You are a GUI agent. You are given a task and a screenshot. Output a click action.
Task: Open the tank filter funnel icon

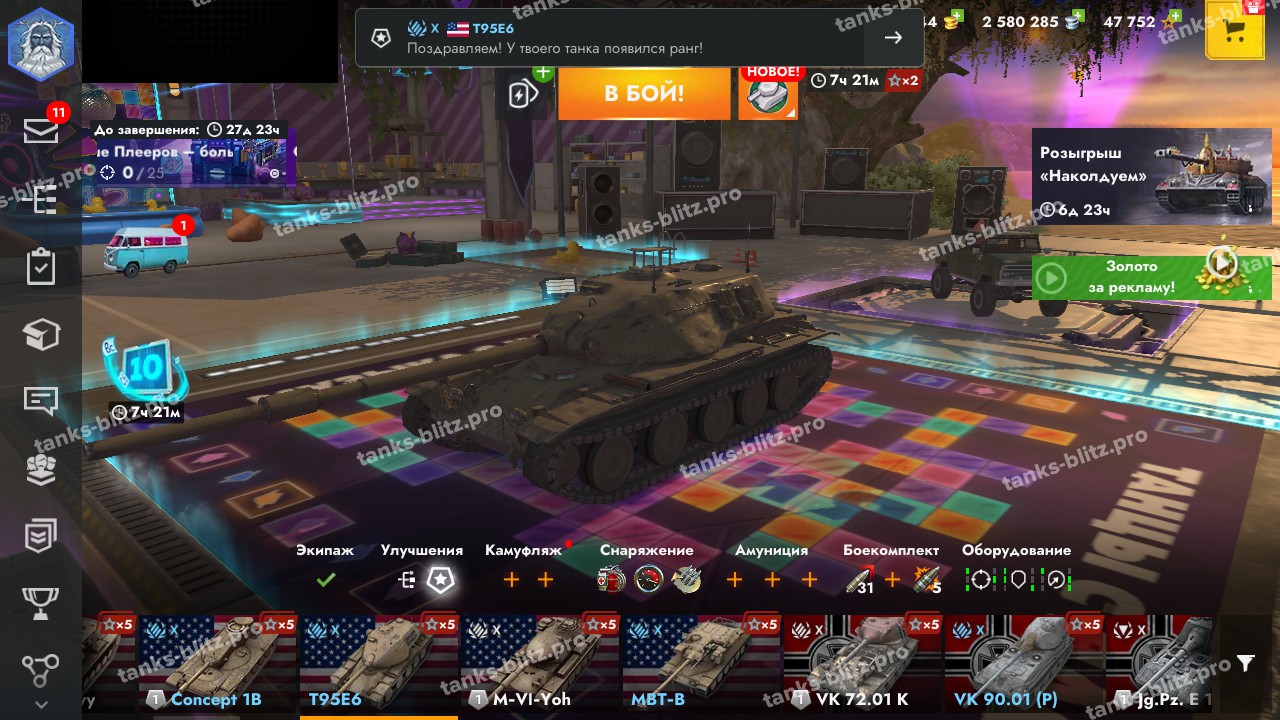click(1245, 663)
